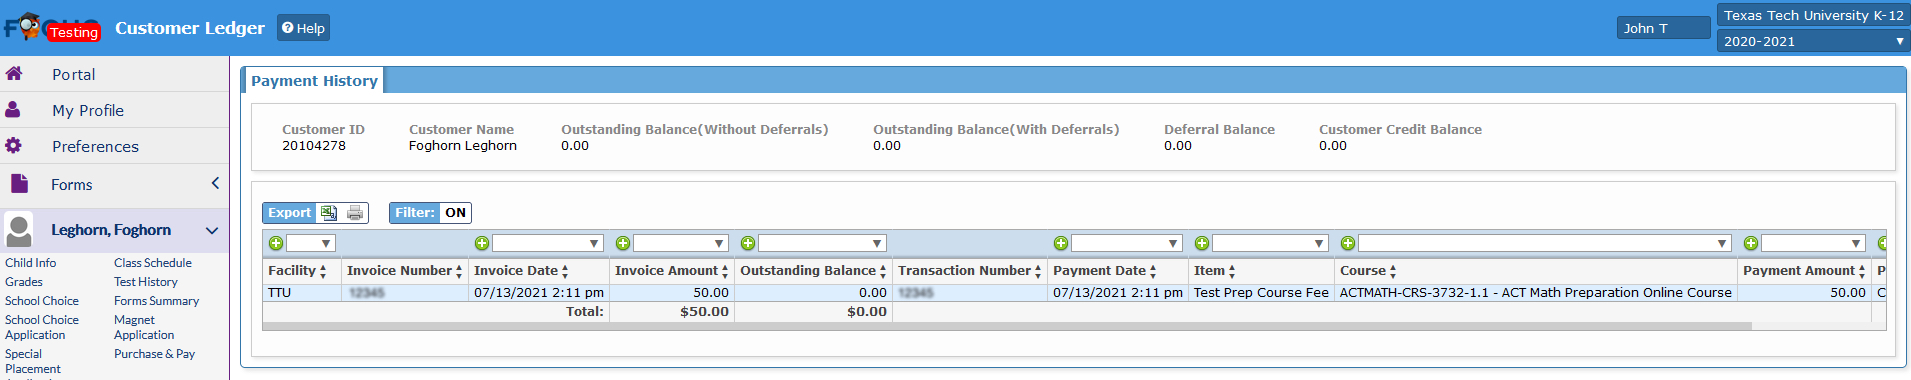Image resolution: width=1911 pixels, height=380 pixels.
Task: Click the TTU facility cell
Action: [x=301, y=293]
